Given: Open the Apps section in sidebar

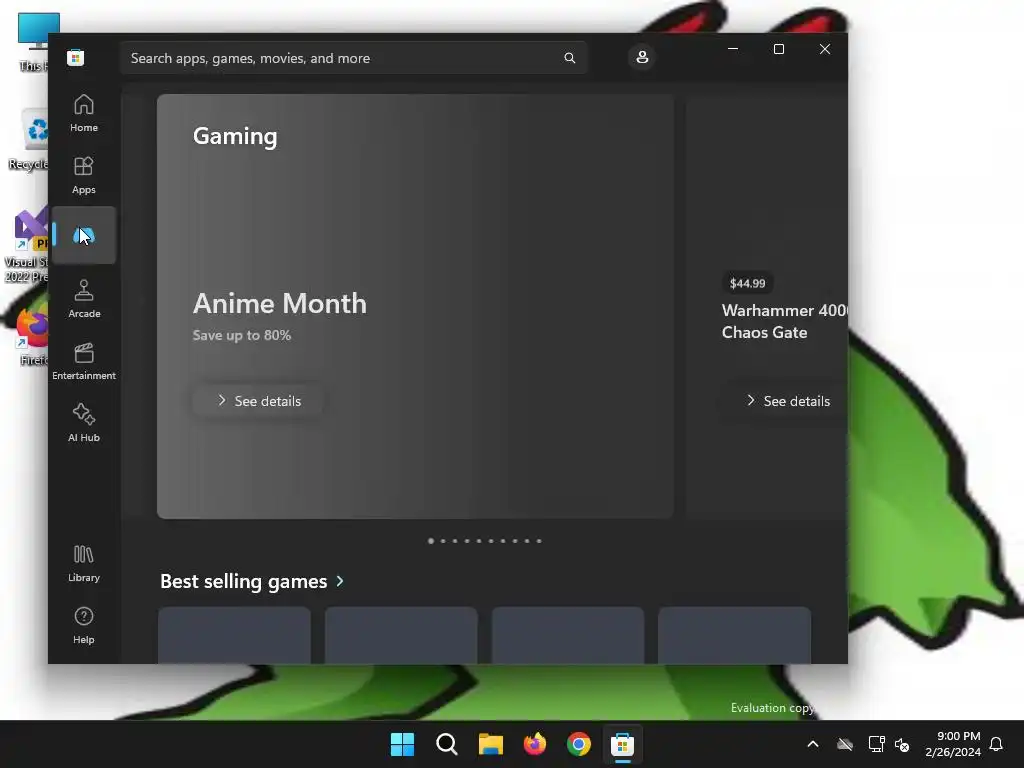Looking at the screenshot, I should tap(84, 175).
